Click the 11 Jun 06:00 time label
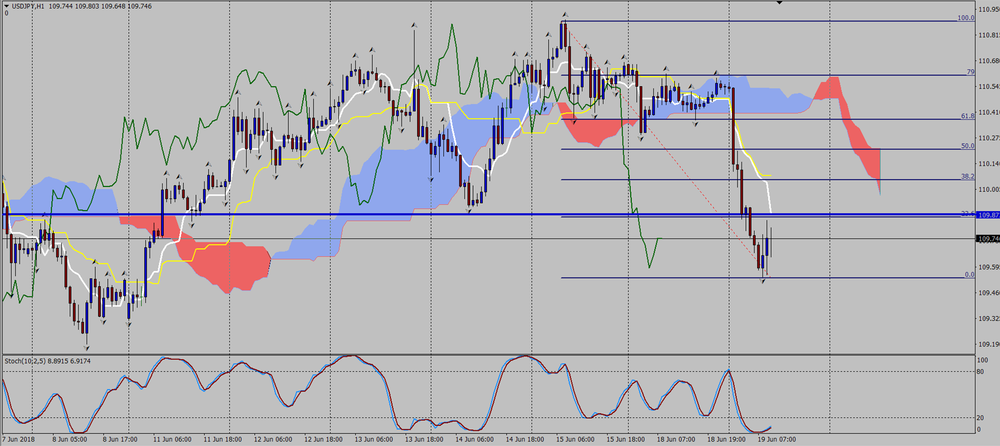This screenshot has height=446, width=1000. point(170,440)
